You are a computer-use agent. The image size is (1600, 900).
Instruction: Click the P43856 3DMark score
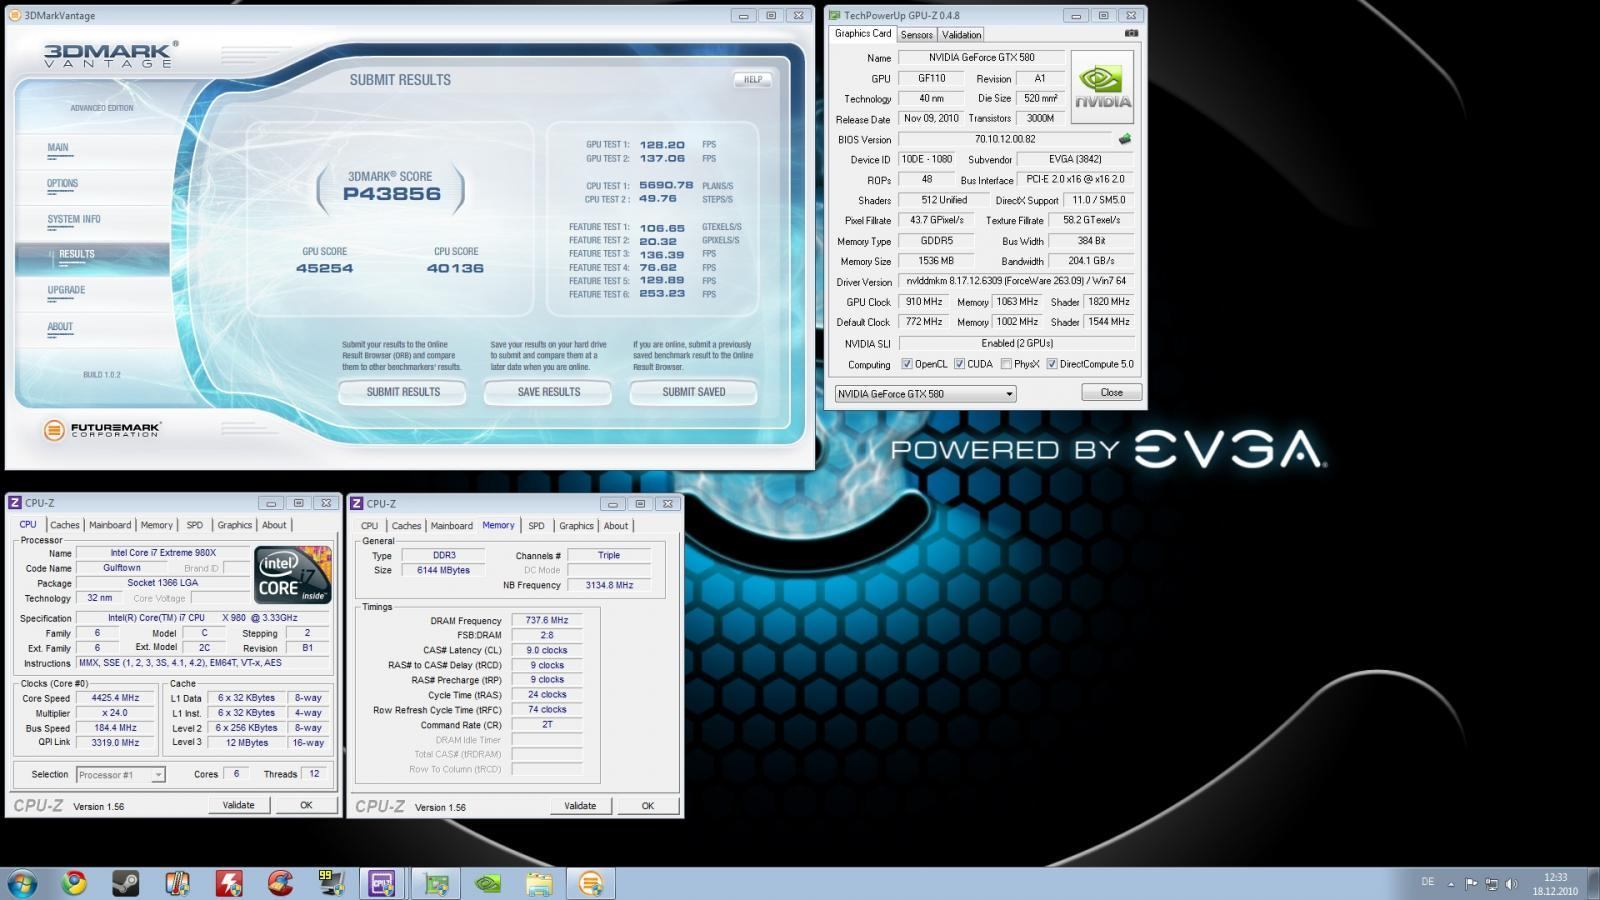click(x=392, y=194)
